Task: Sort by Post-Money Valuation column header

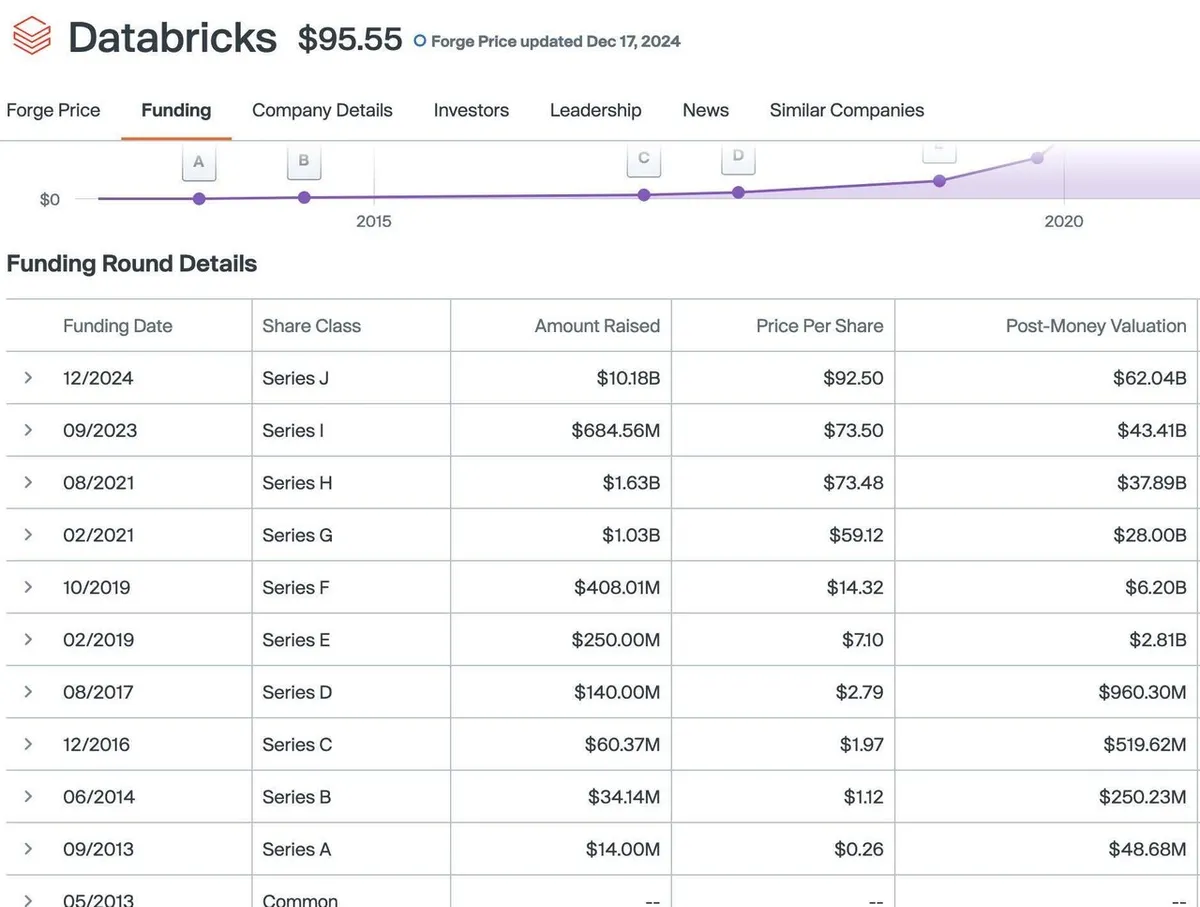Action: point(1095,326)
